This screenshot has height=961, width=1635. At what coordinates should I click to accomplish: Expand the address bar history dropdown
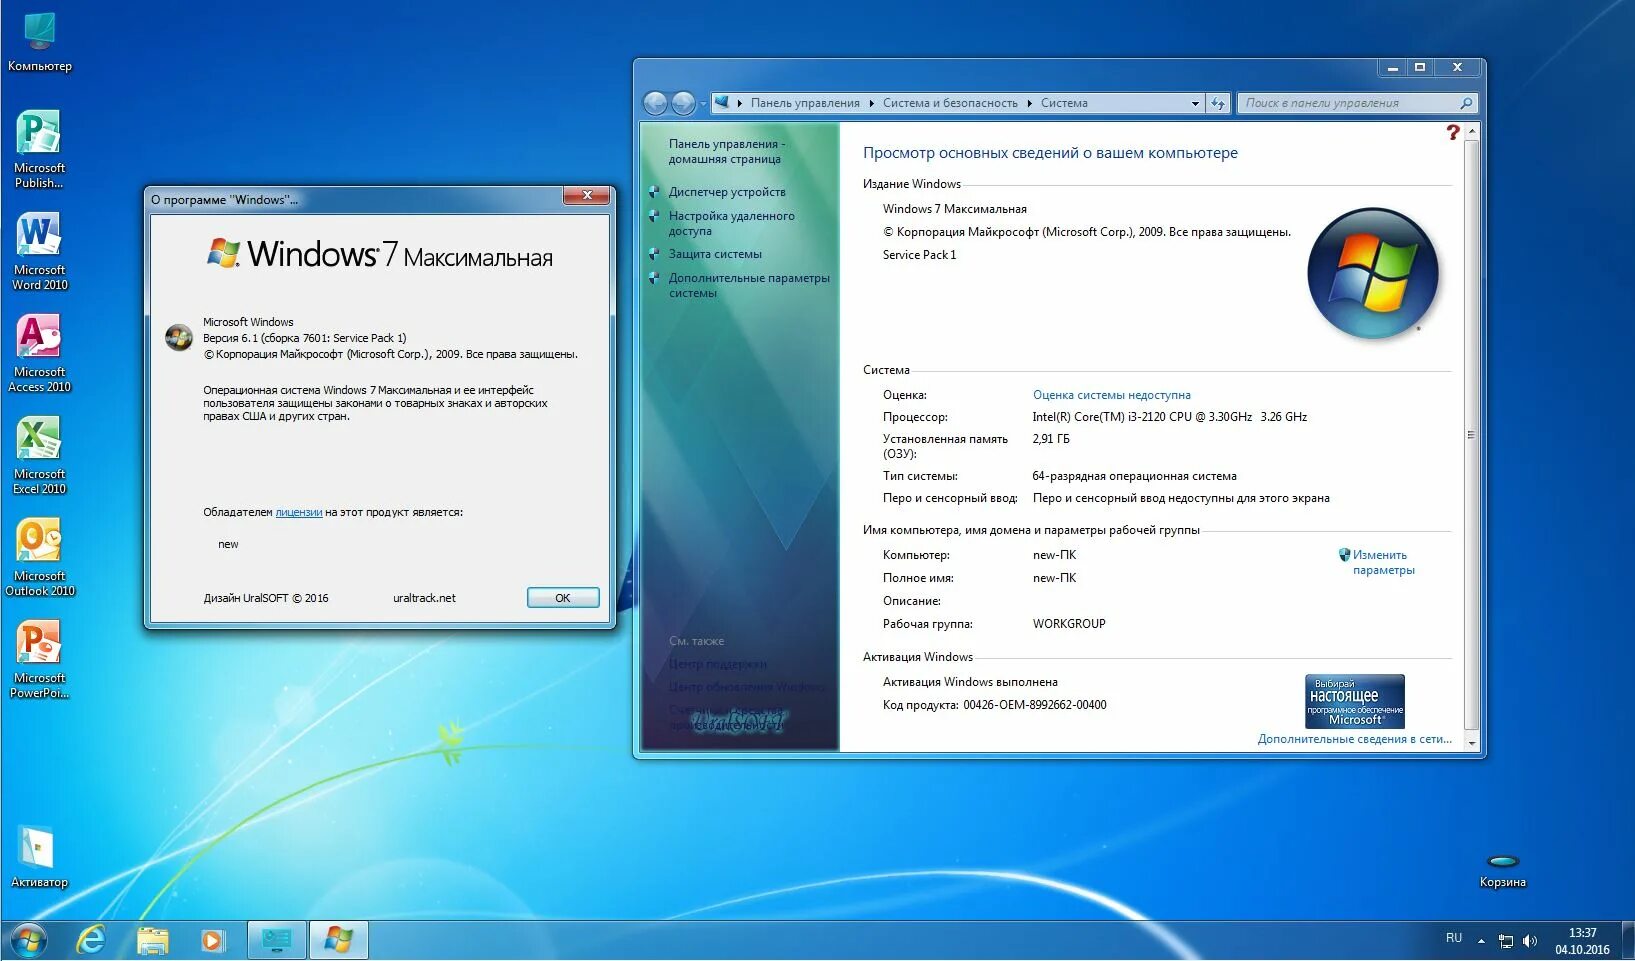click(x=1195, y=103)
